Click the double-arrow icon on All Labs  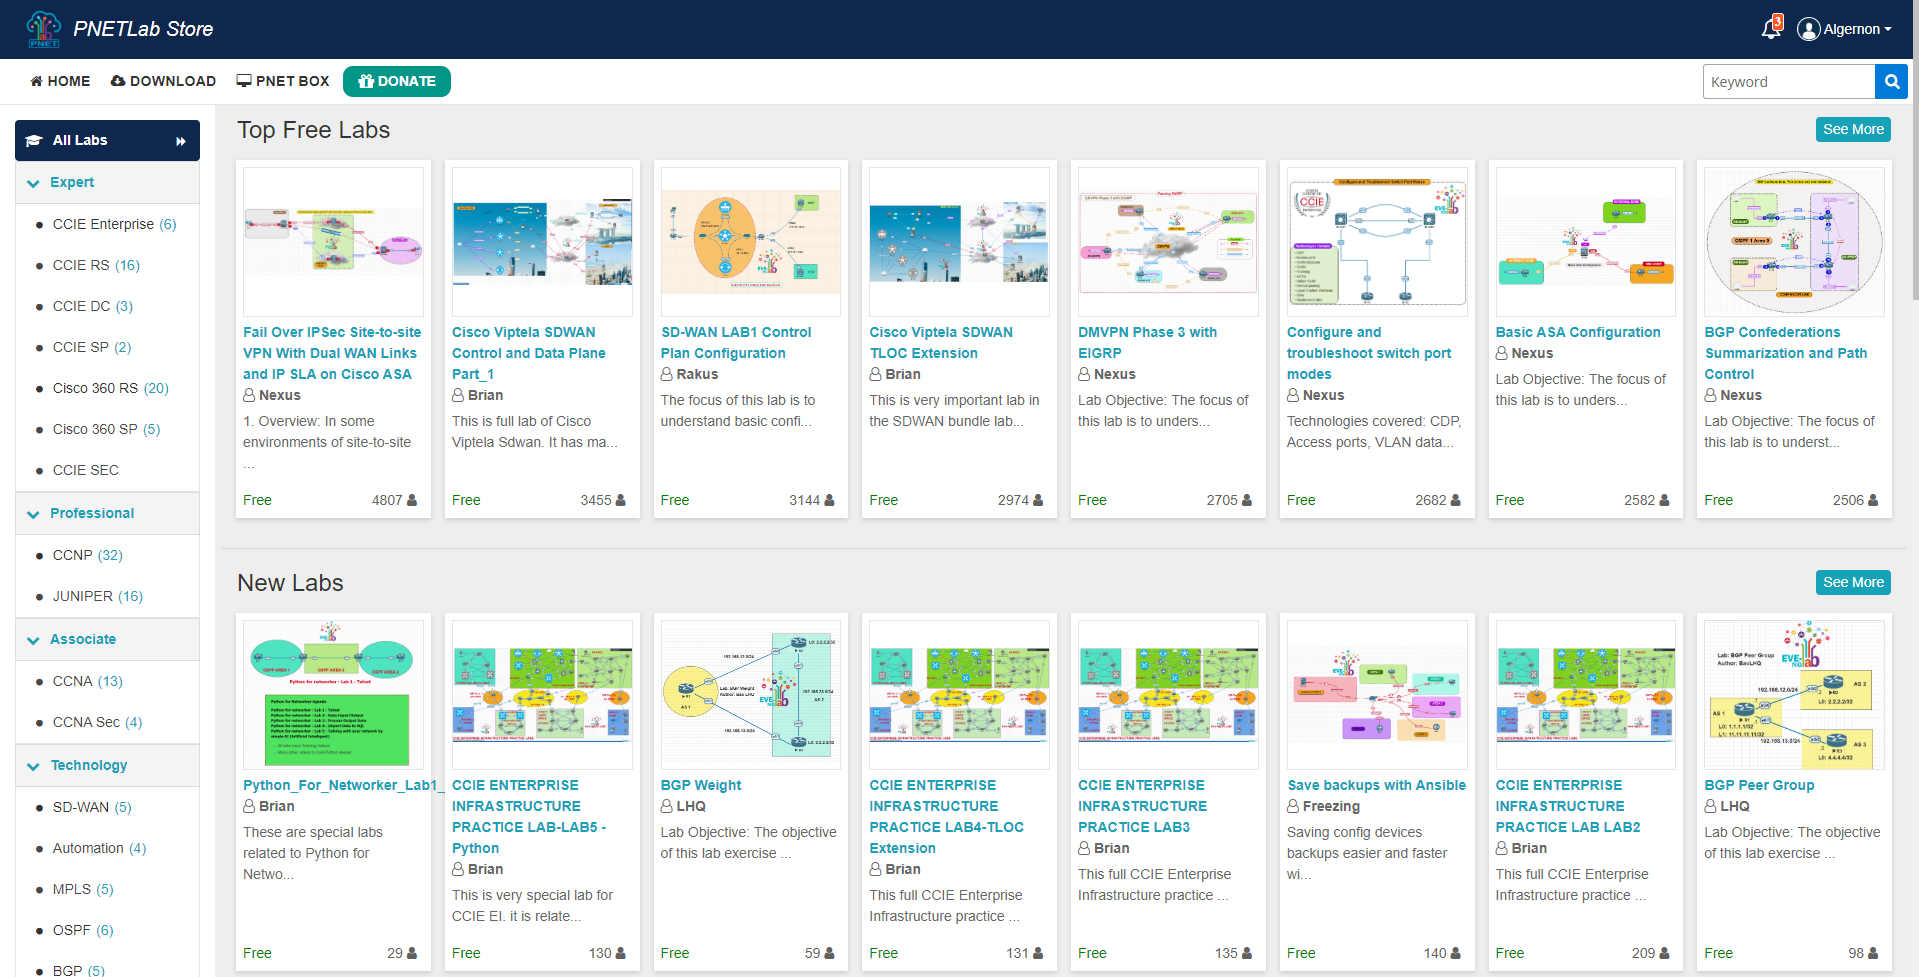click(181, 141)
